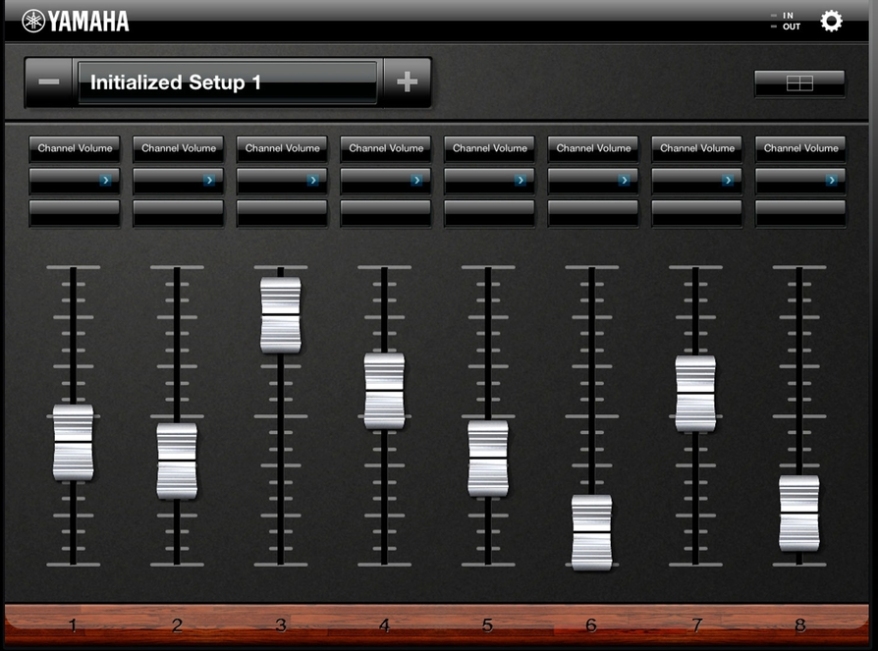Click channel number 5 on wood strip
878x651 pixels.
488,625
